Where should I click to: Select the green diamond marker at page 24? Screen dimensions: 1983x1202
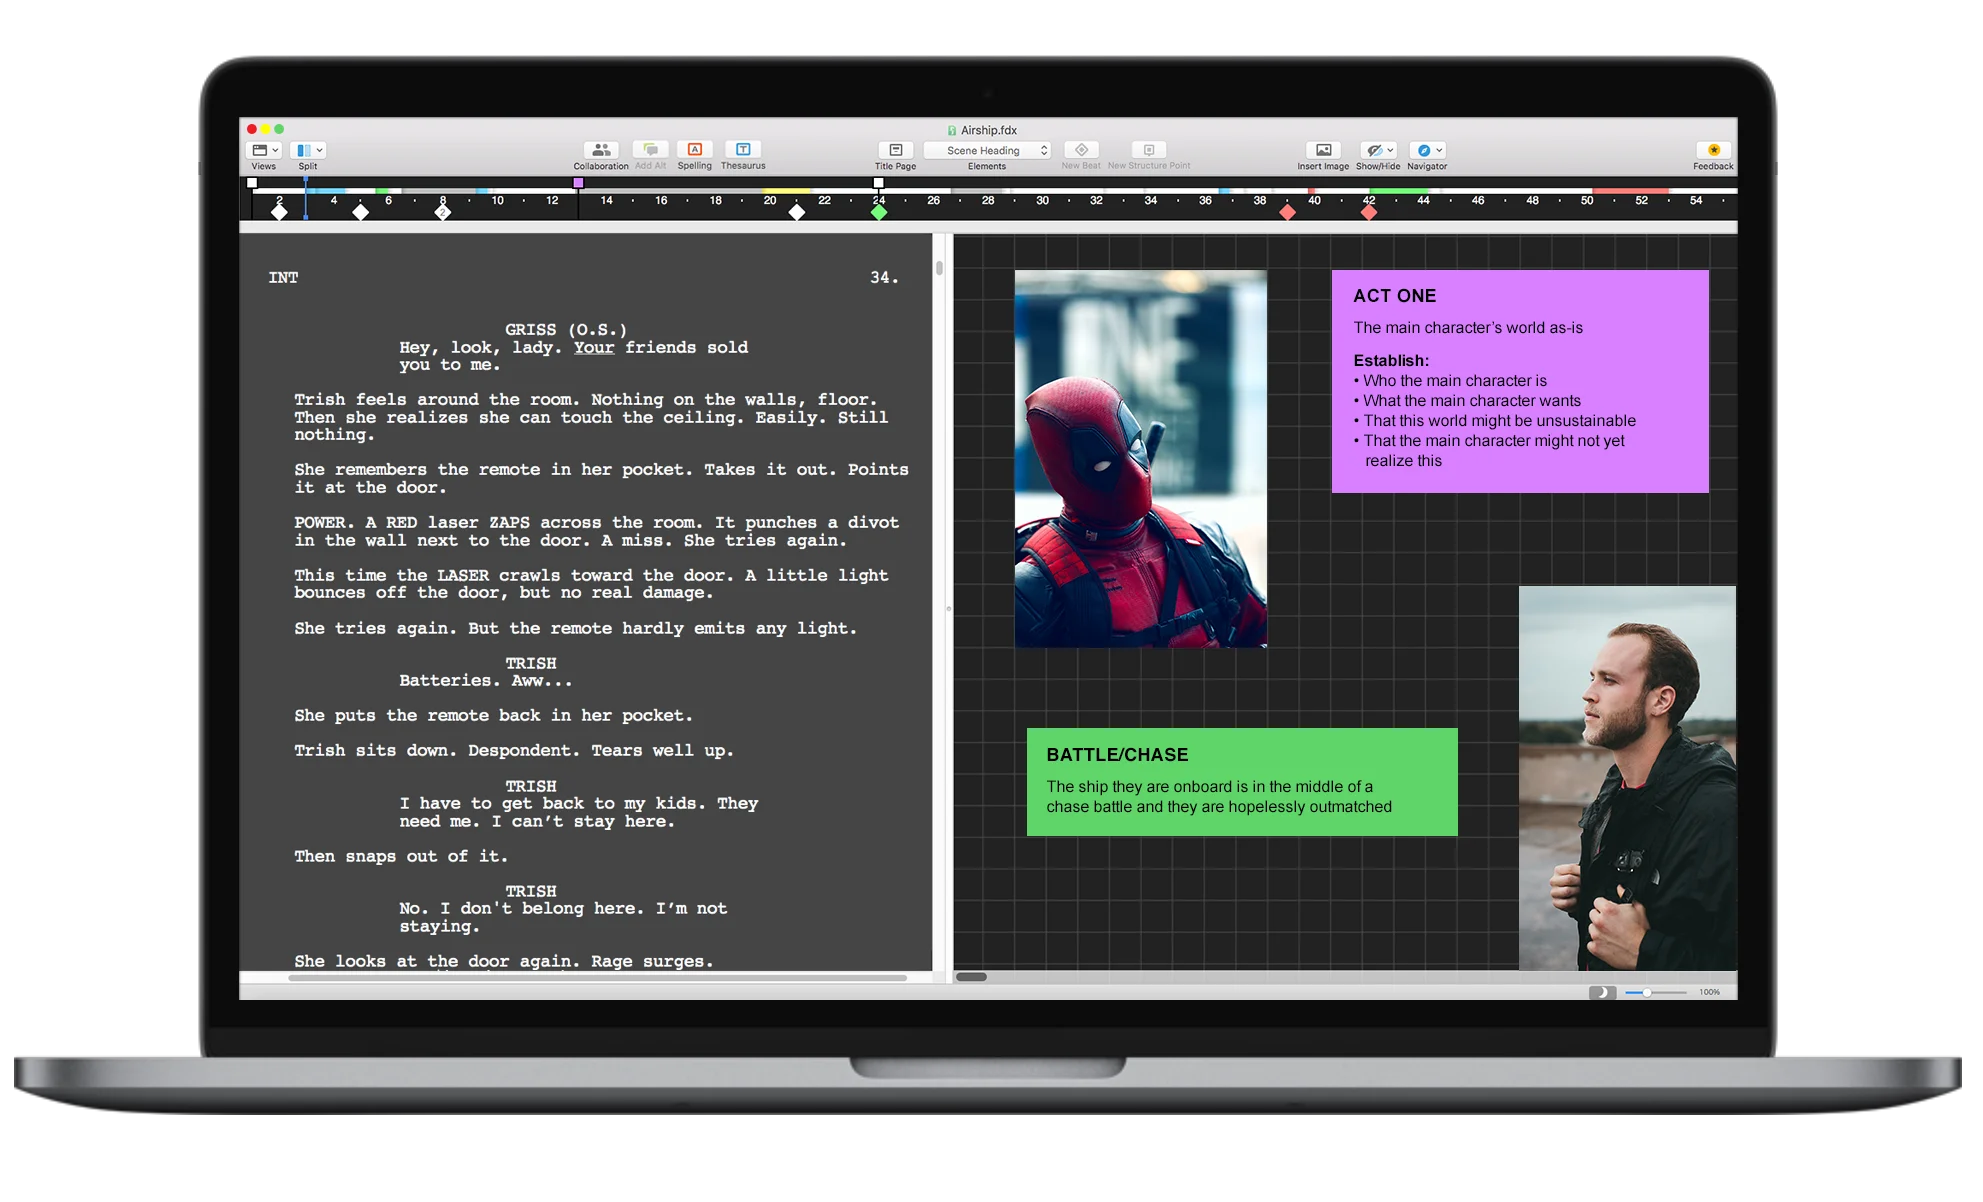(878, 212)
